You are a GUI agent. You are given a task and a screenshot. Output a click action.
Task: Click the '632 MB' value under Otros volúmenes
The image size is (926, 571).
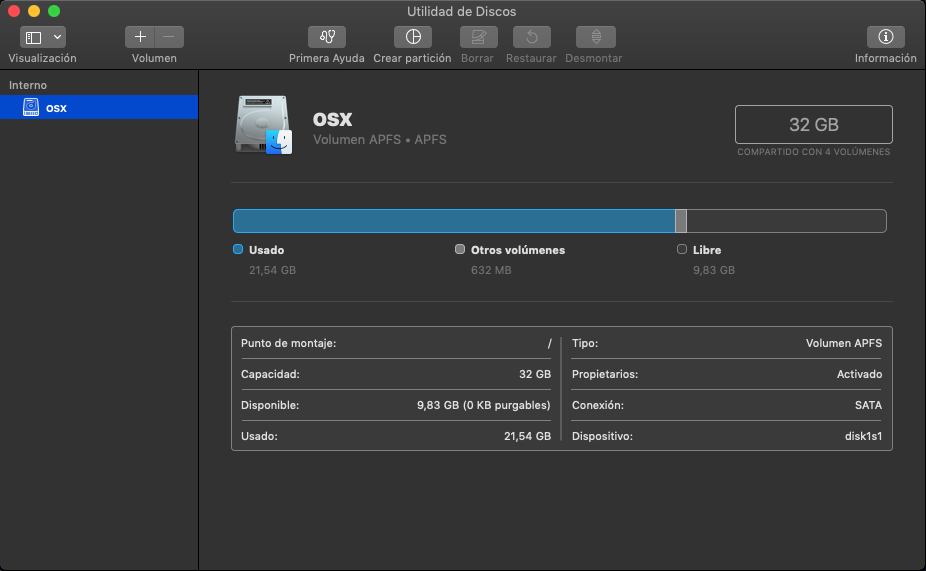[x=491, y=270]
